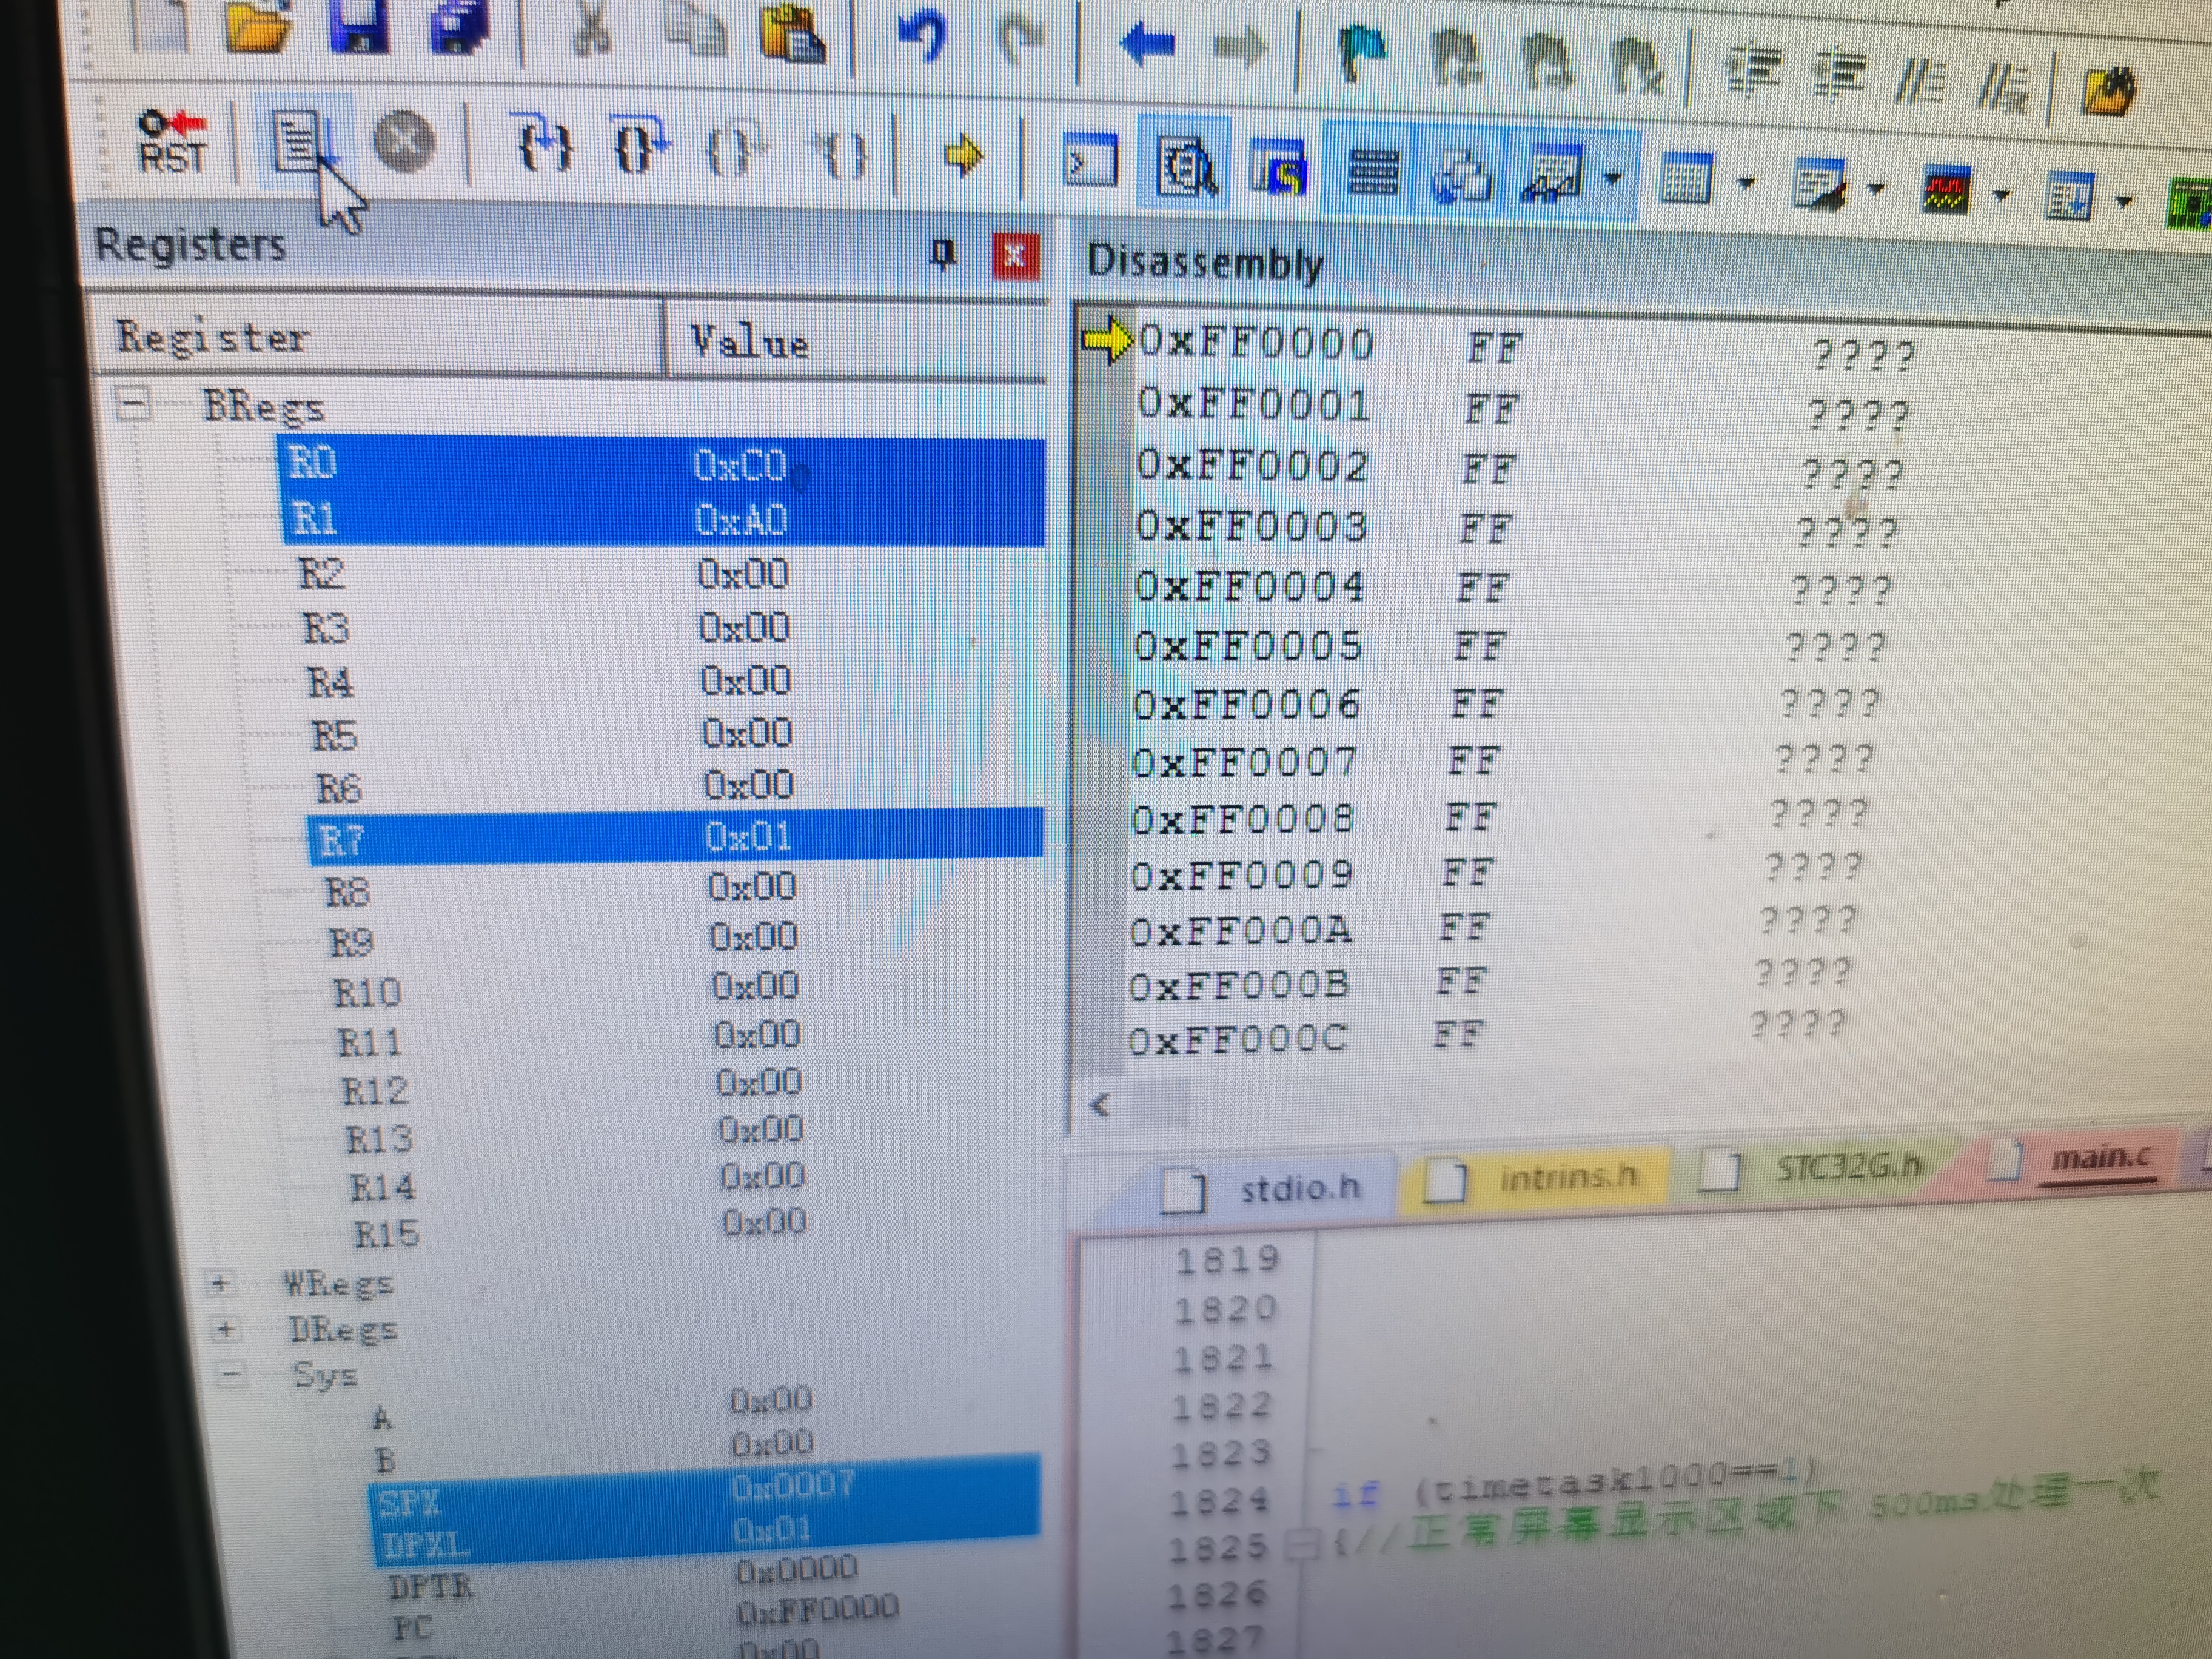Close the Registers panel with red X
2212x1659 pixels.
[1015, 256]
